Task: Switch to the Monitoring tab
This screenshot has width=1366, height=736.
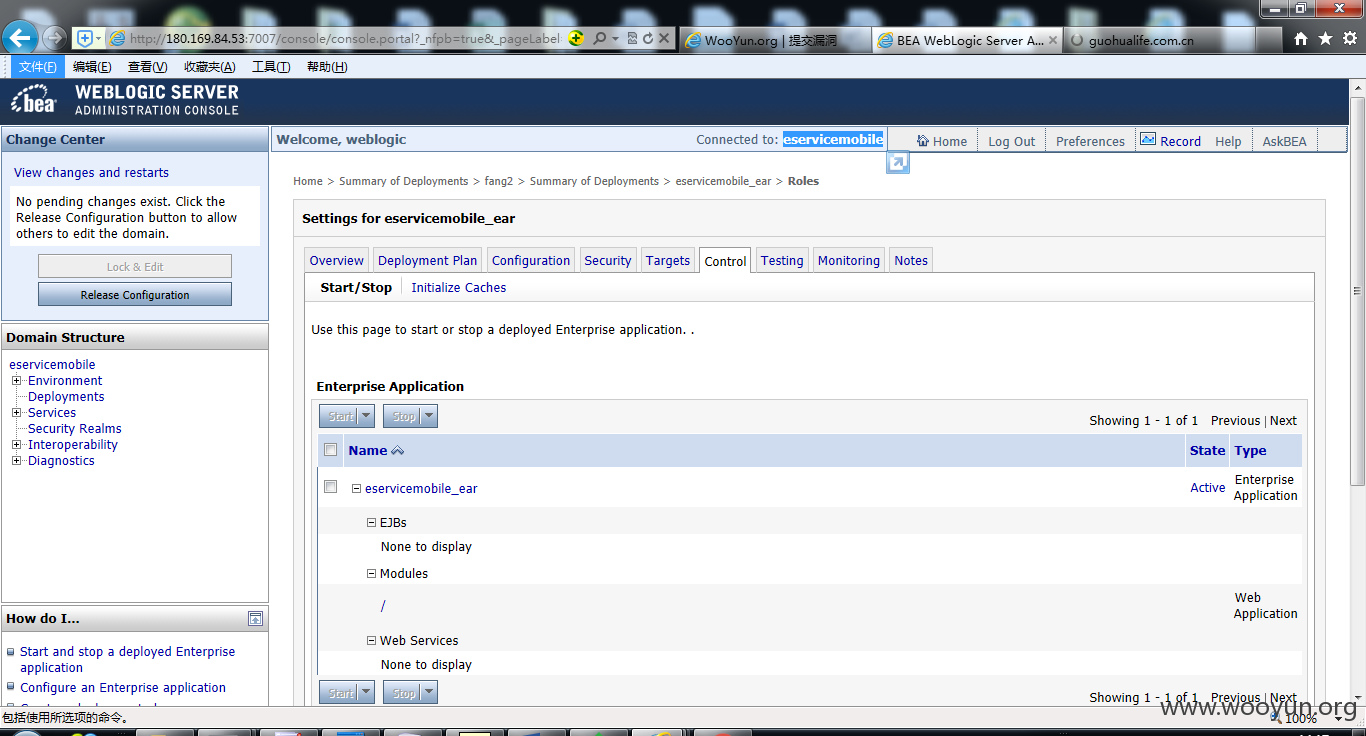Action: tap(849, 260)
